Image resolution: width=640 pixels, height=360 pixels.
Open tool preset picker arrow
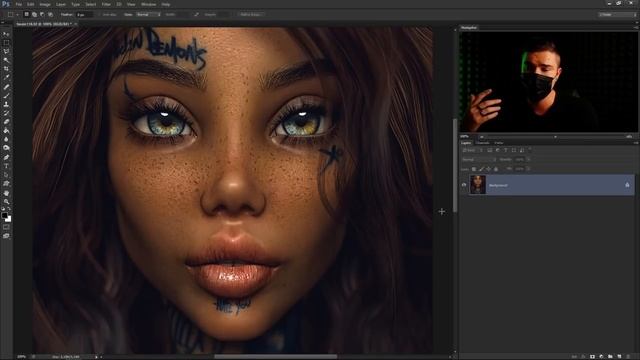(17, 14)
